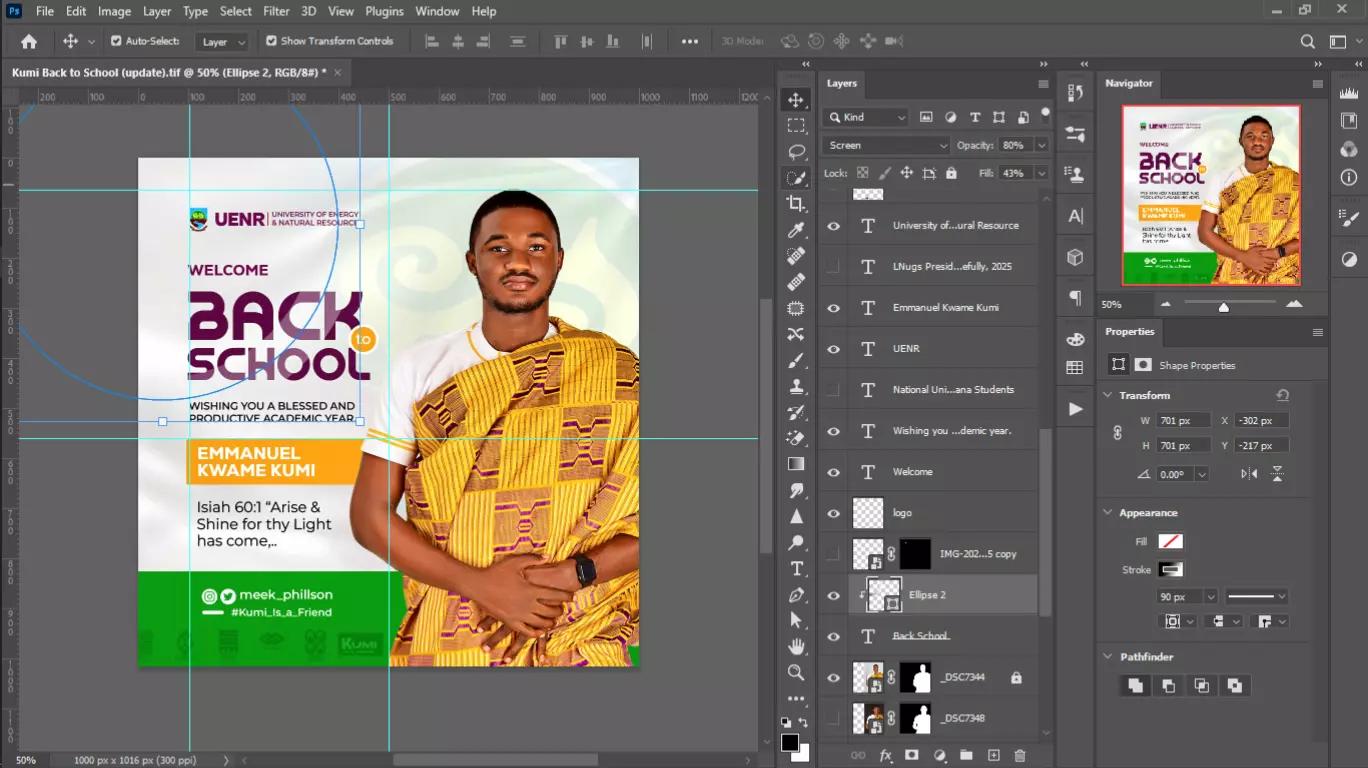Viewport: 1368px width, 768px height.
Task: Select the Horizontal Type tool
Action: click(x=796, y=568)
